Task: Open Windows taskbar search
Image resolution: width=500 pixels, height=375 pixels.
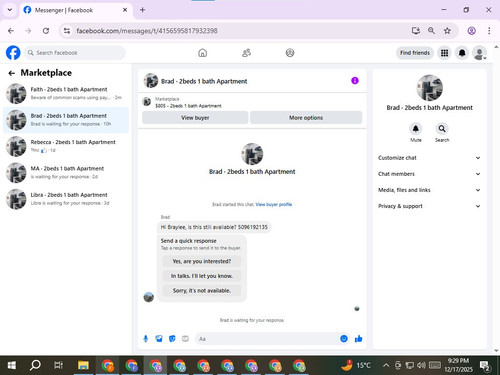Action: tap(35, 365)
